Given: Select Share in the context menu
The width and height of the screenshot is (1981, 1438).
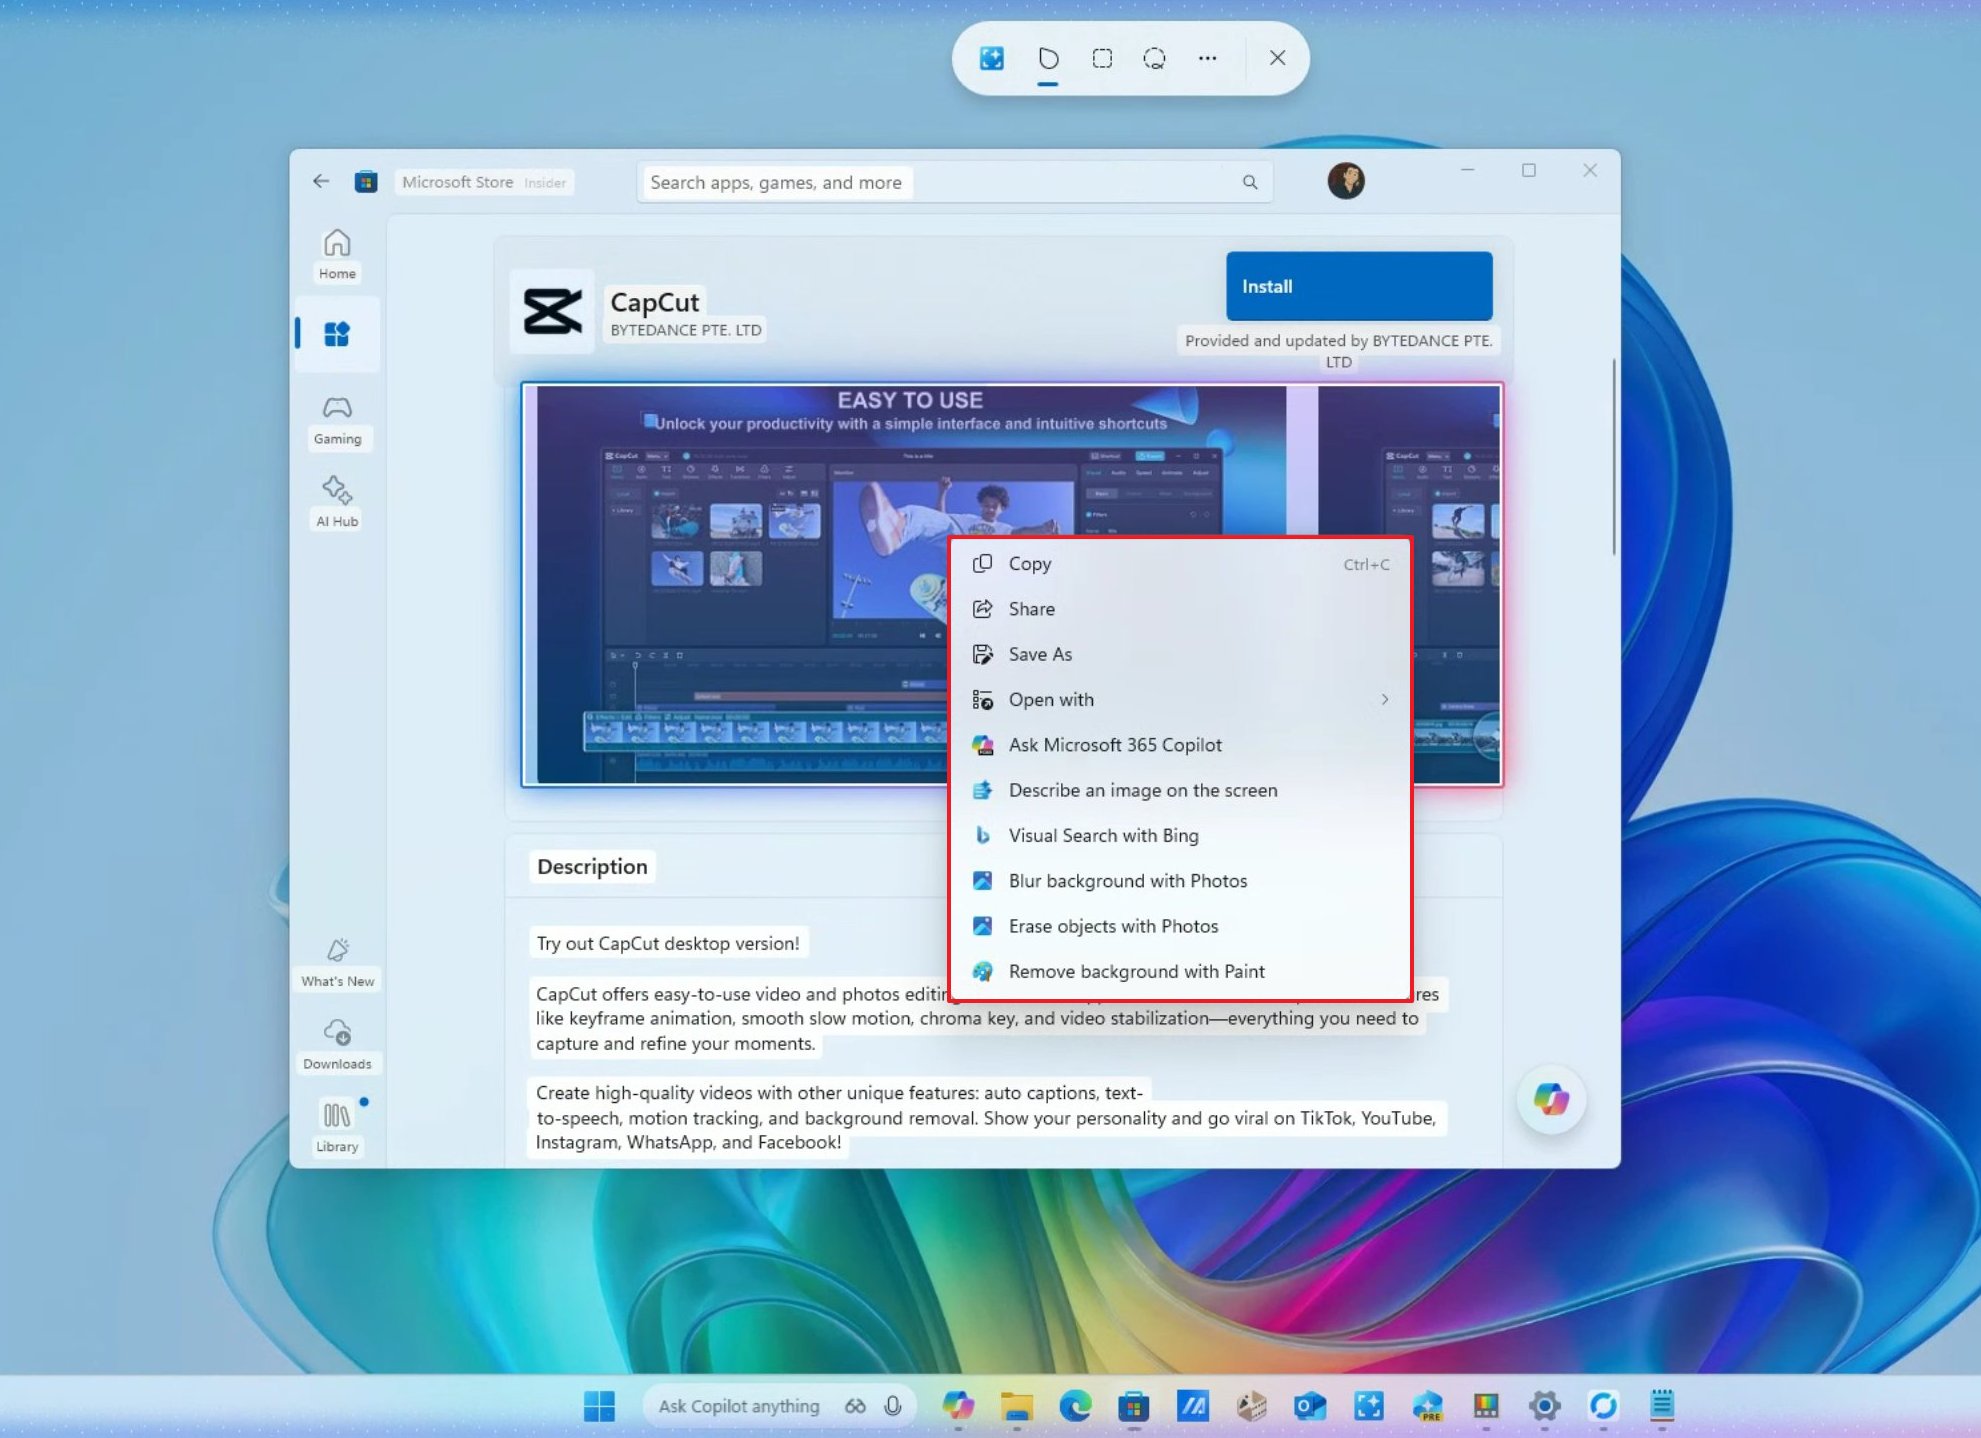Looking at the screenshot, I should [1031, 609].
